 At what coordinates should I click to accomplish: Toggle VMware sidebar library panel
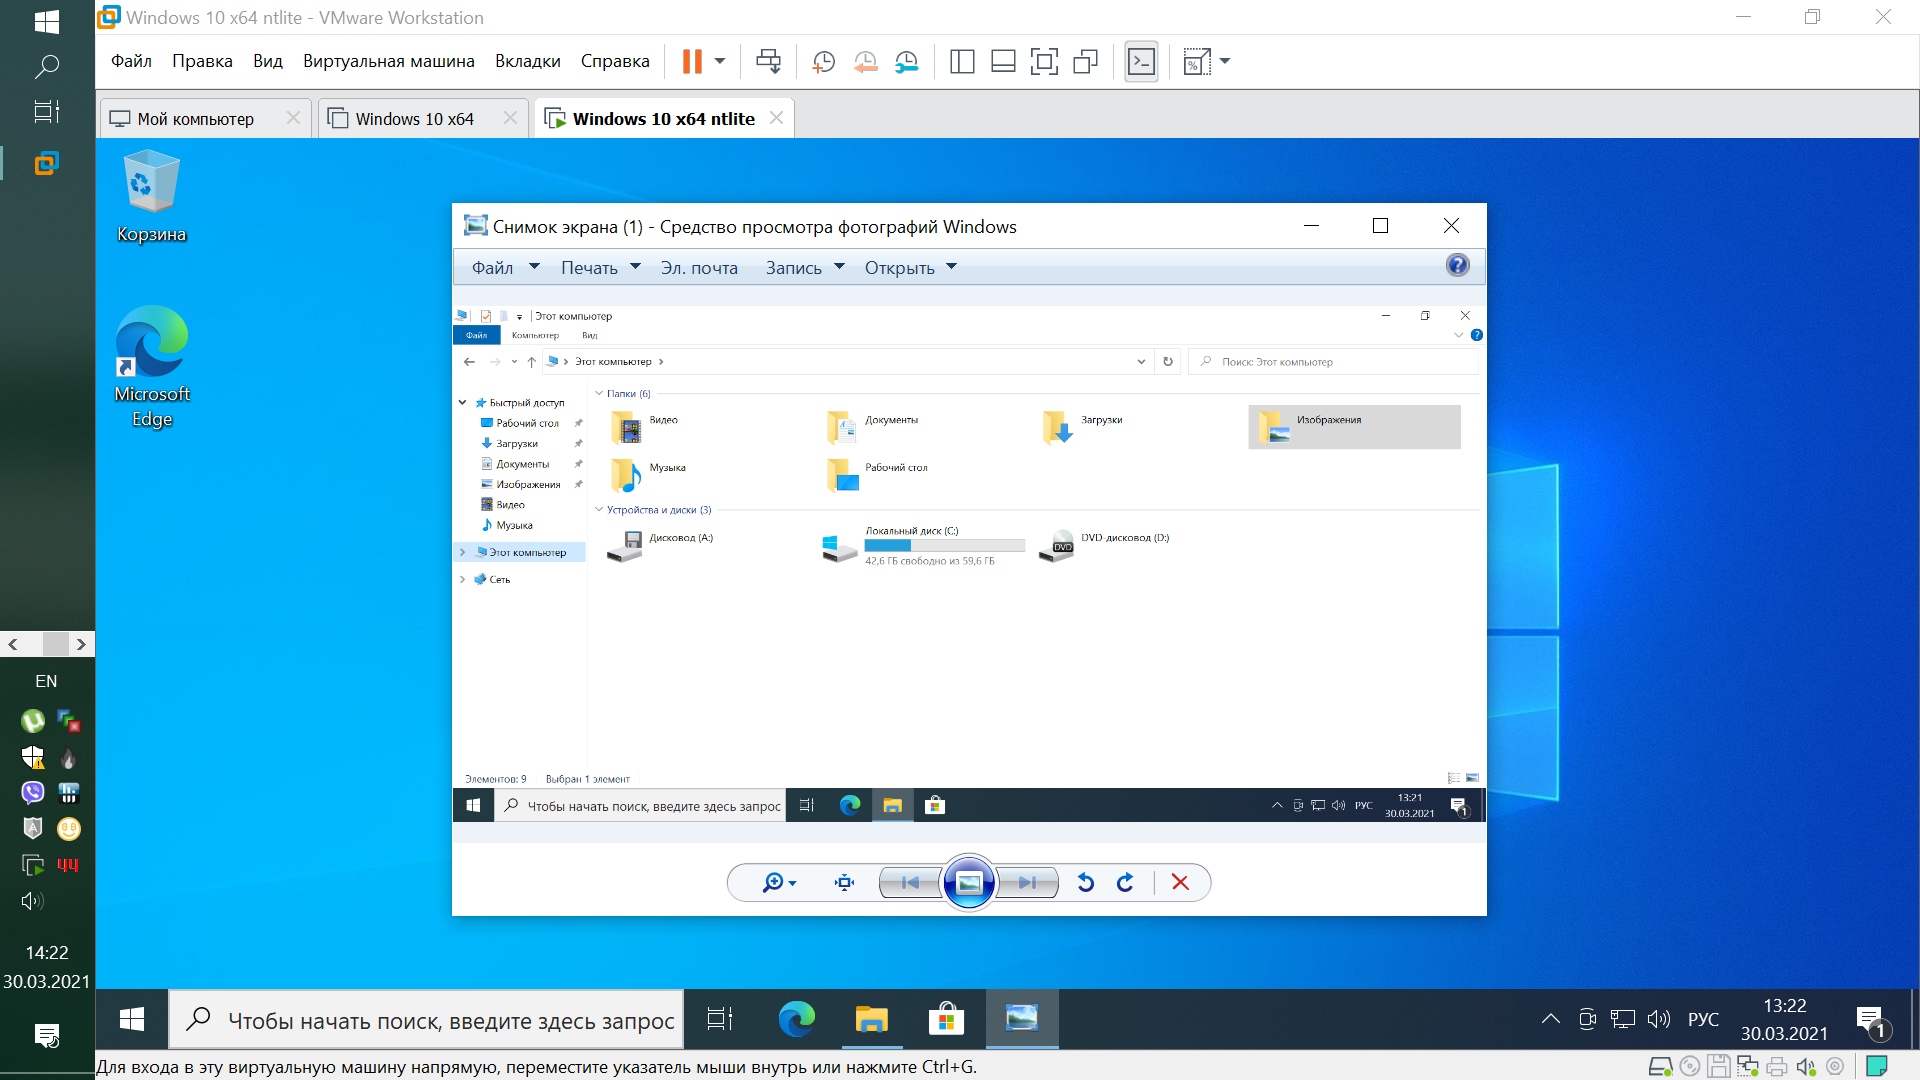pyautogui.click(x=962, y=62)
